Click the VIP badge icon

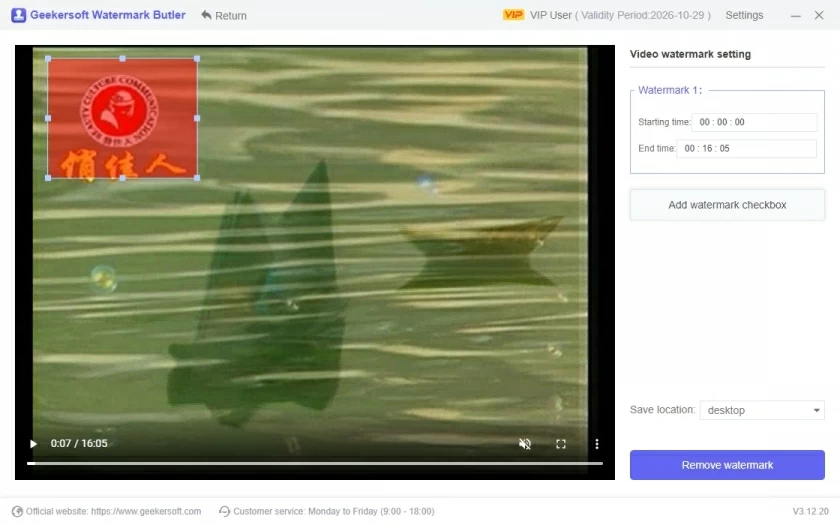coord(513,14)
